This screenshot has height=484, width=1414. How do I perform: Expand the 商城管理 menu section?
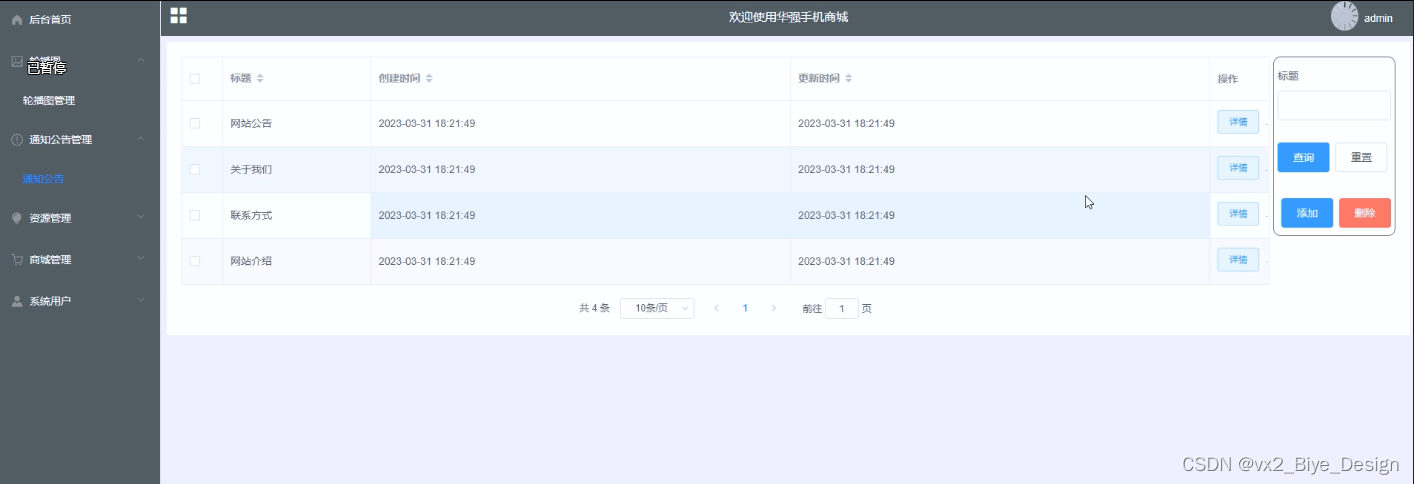[x=141, y=259]
